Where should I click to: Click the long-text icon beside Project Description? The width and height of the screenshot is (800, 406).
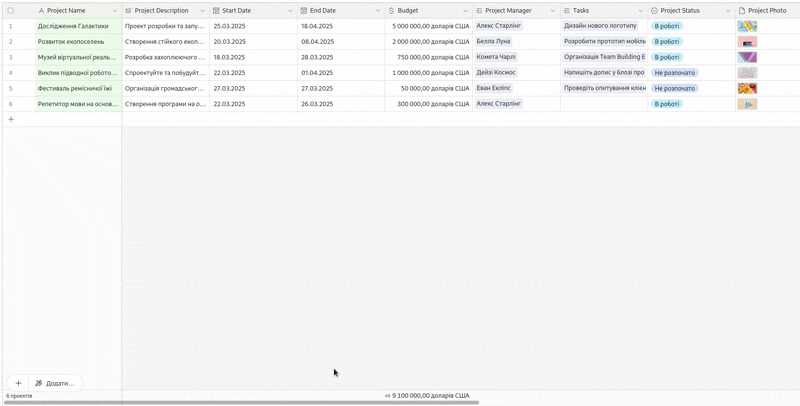129,11
